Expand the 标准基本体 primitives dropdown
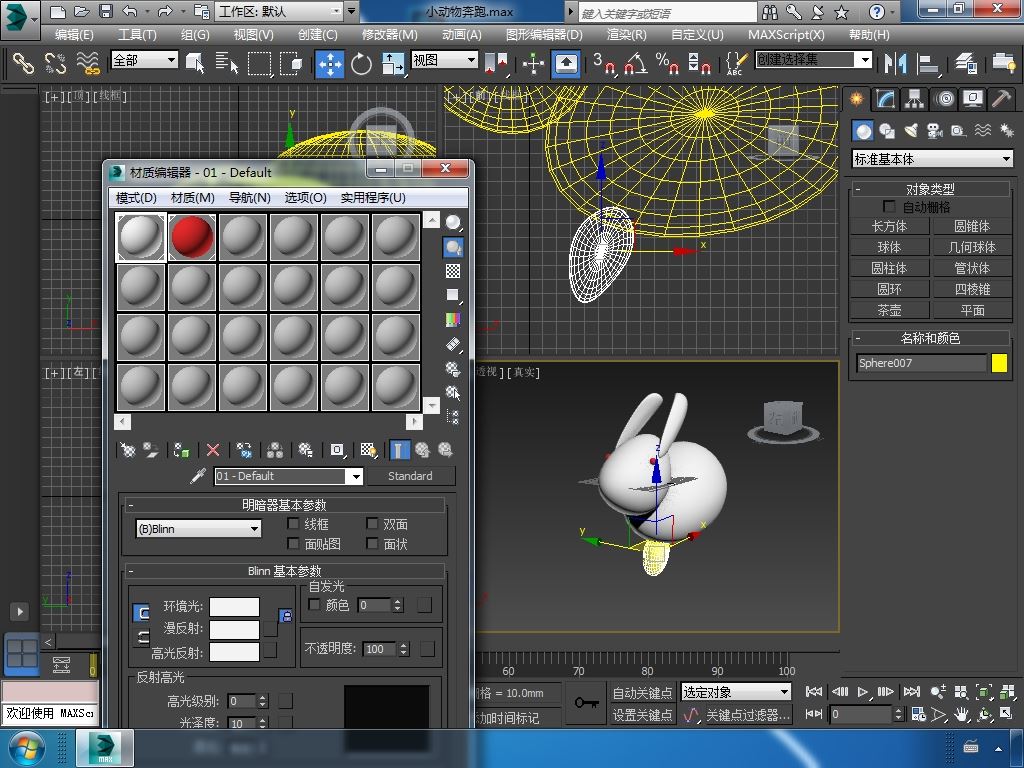Viewport: 1024px width, 768px height. 931,159
